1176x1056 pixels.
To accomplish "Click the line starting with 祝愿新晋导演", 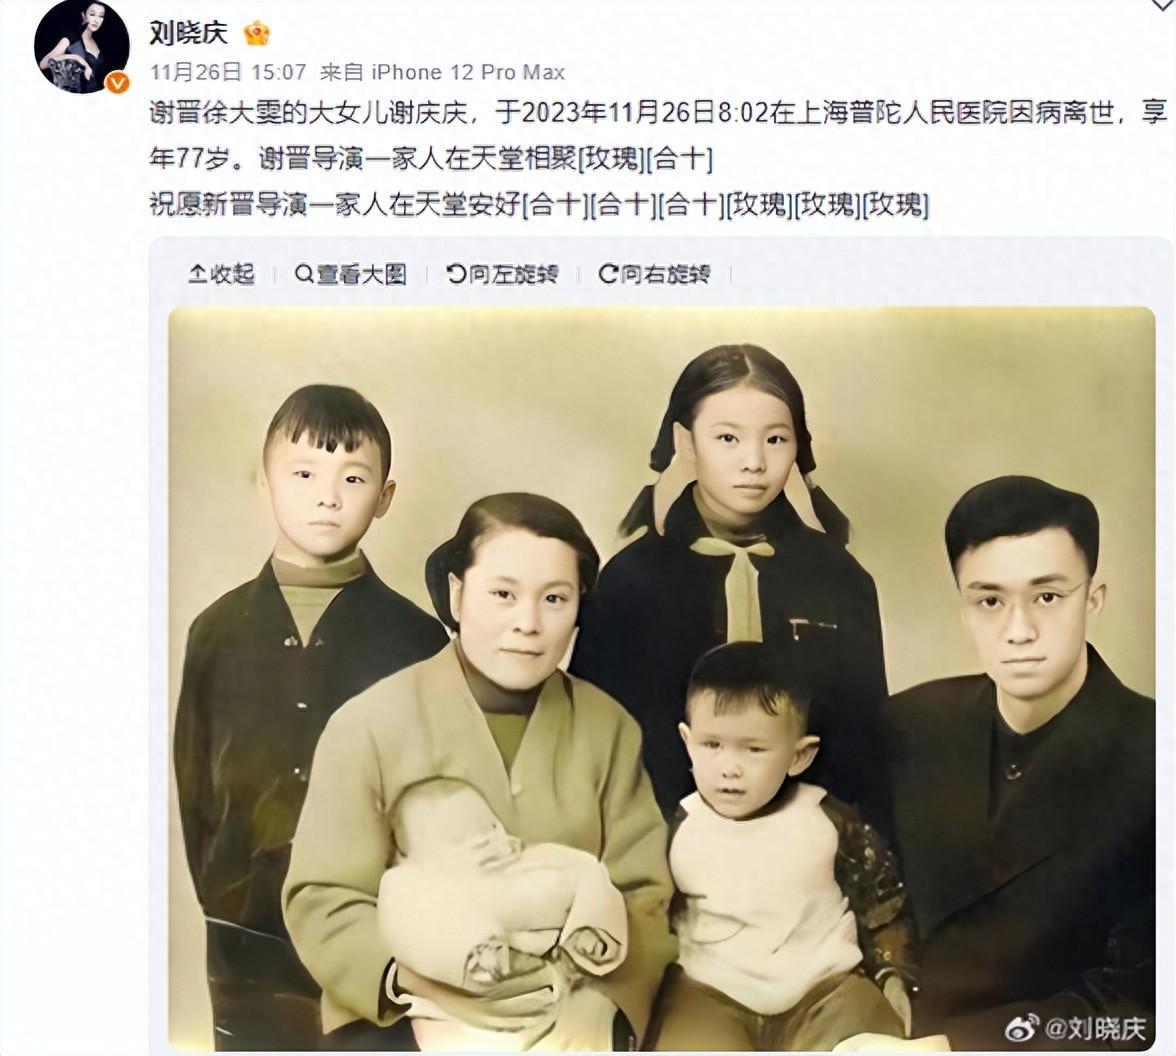I will pos(538,203).
